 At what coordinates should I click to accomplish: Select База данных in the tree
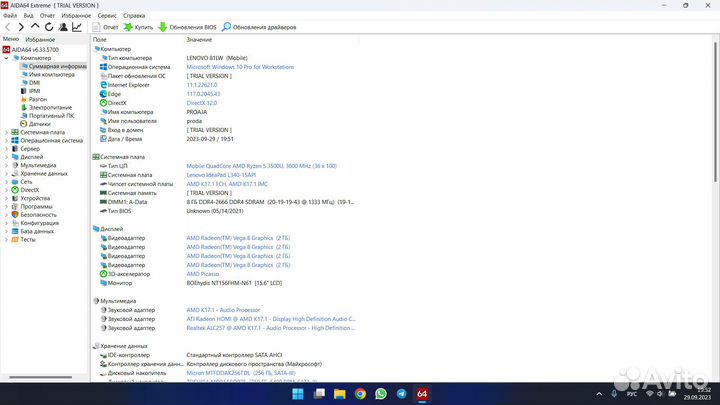33,231
